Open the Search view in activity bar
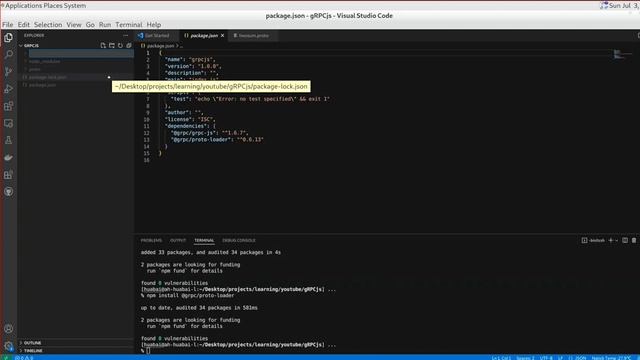The width and height of the screenshot is (640, 360). tap(8, 54)
